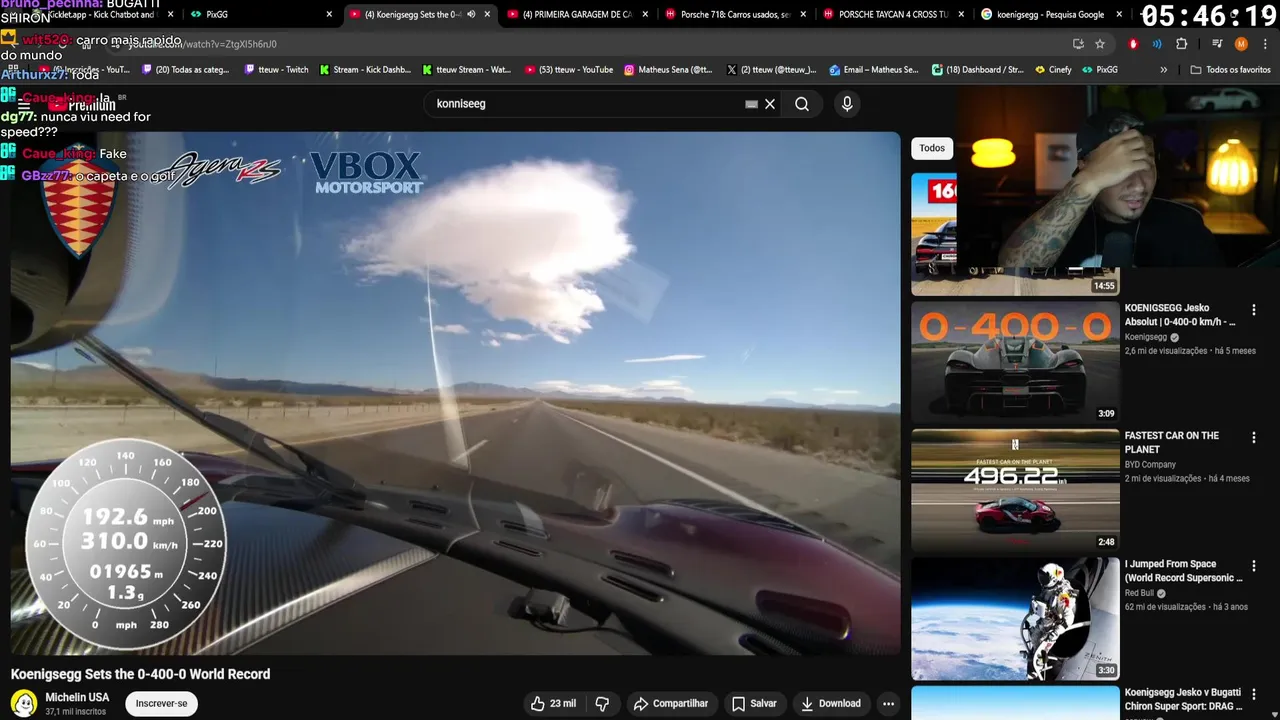Viewport: 1280px width, 720px height.
Task: Show more bookmarks with double chevron
Action: tap(1163, 70)
